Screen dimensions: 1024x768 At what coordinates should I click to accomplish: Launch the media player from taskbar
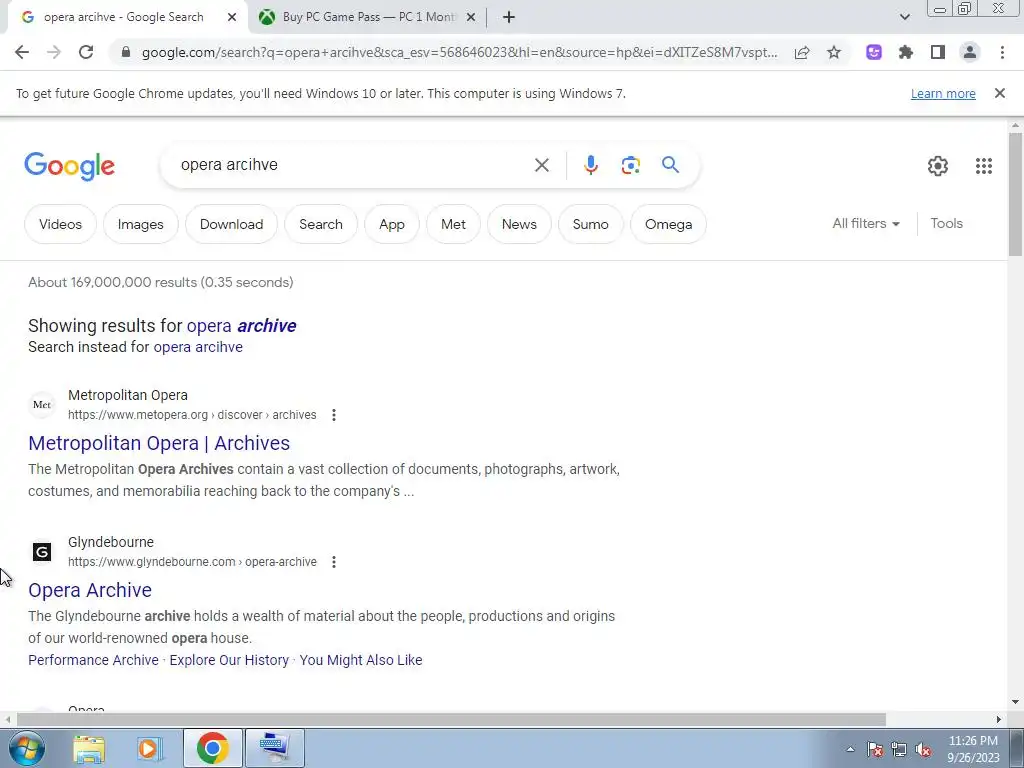(x=149, y=748)
